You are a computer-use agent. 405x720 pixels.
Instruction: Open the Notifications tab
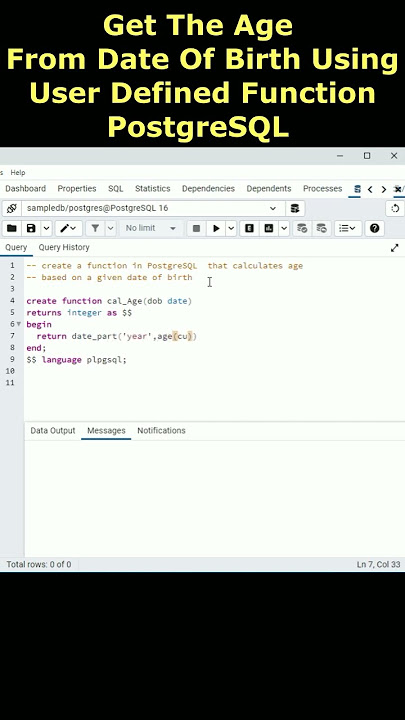click(161, 431)
